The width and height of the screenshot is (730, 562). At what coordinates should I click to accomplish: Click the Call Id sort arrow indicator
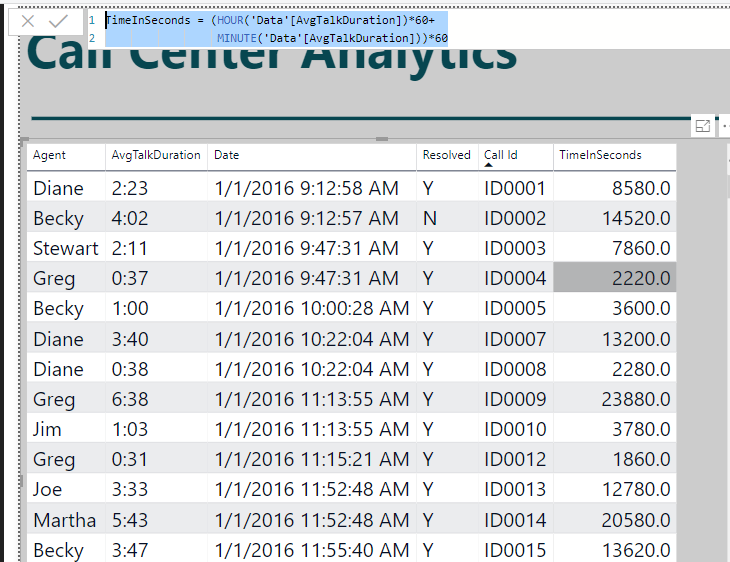point(488,165)
